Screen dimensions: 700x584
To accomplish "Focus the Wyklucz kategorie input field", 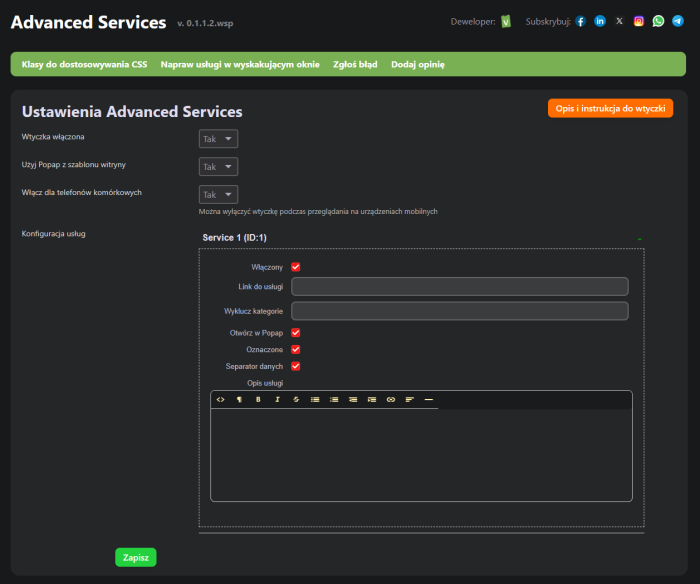I will tap(460, 311).
